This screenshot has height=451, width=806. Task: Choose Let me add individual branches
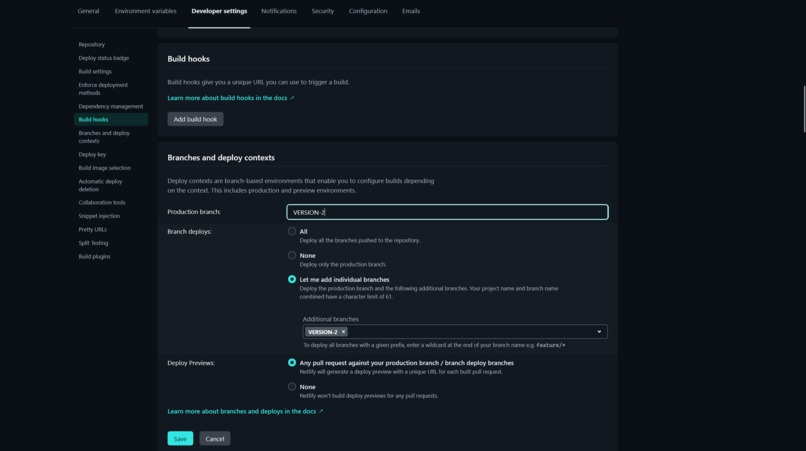pyautogui.click(x=292, y=279)
